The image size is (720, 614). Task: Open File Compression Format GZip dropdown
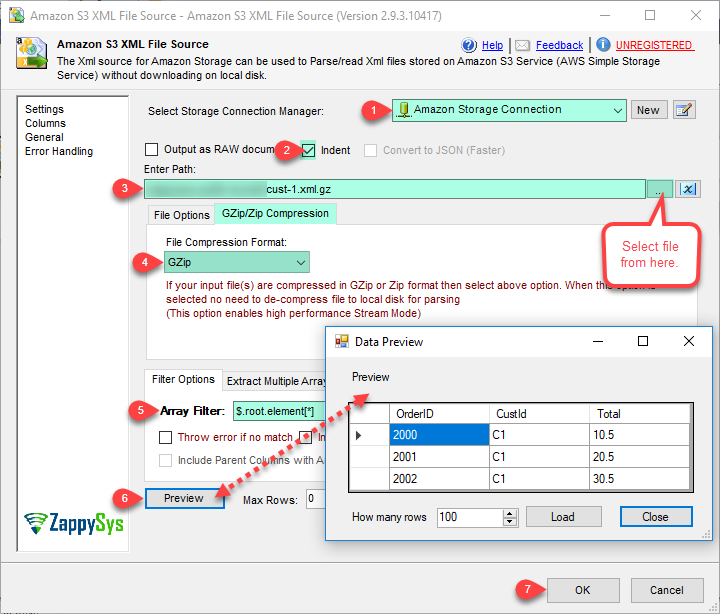pos(236,262)
